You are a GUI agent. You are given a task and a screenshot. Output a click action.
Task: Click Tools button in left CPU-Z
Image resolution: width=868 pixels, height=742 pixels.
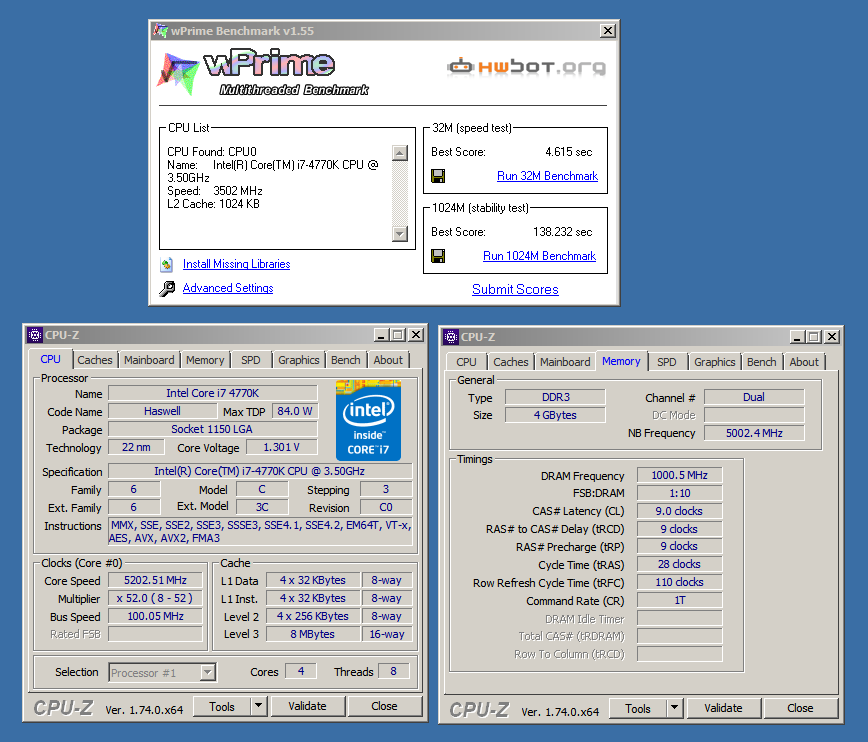(x=222, y=706)
